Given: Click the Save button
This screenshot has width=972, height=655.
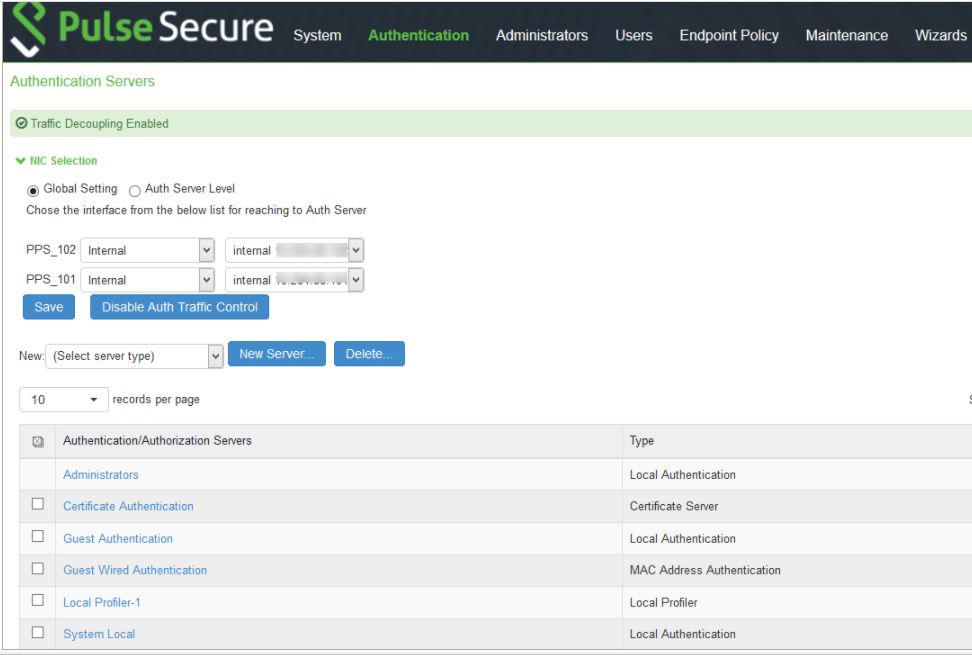Looking at the screenshot, I should (x=48, y=307).
